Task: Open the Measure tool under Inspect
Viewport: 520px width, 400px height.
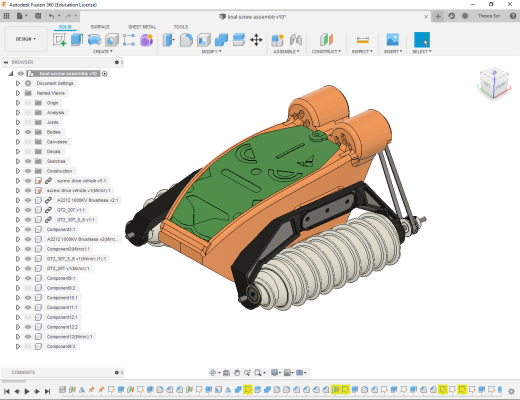Action: 362,40
